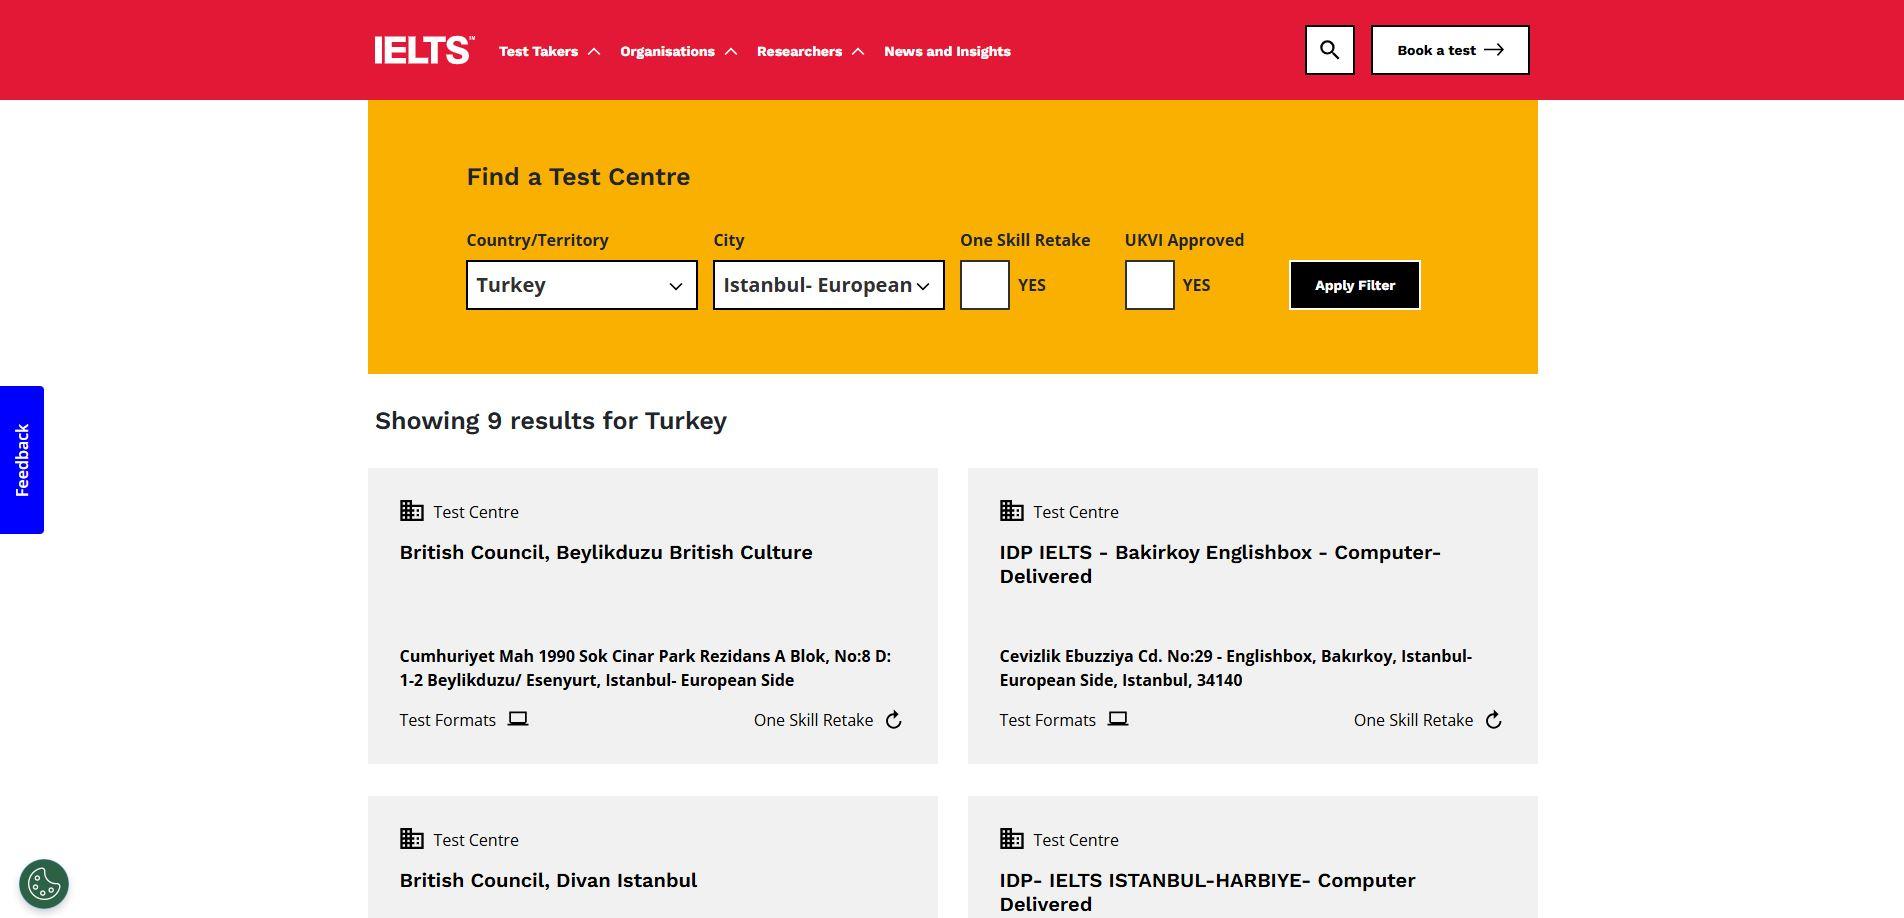Image resolution: width=1904 pixels, height=918 pixels.
Task: Click the Cumhuriyet Mah 1990 Sok address
Action: pyautogui.click(x=645, y=668)
